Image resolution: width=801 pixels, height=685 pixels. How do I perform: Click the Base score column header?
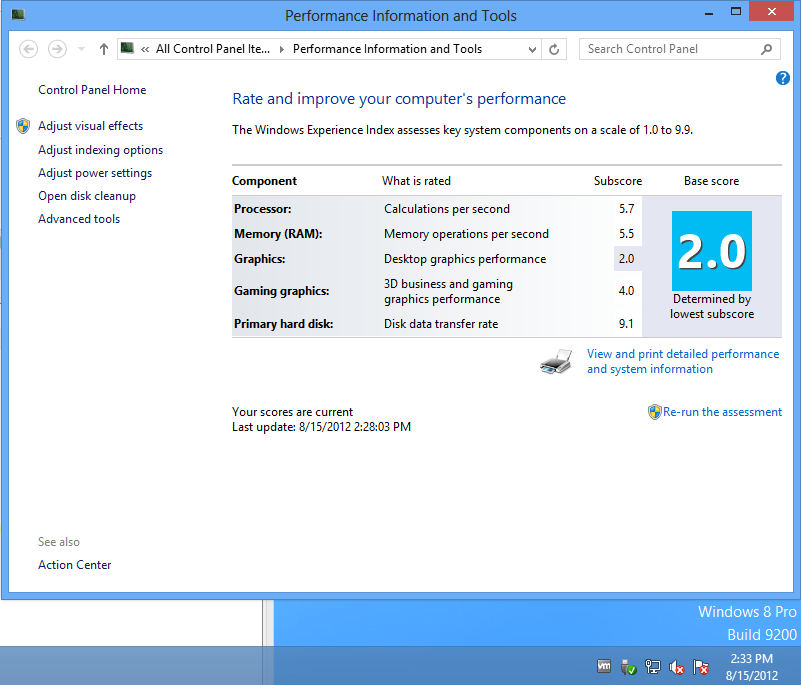tap(712, 181)
